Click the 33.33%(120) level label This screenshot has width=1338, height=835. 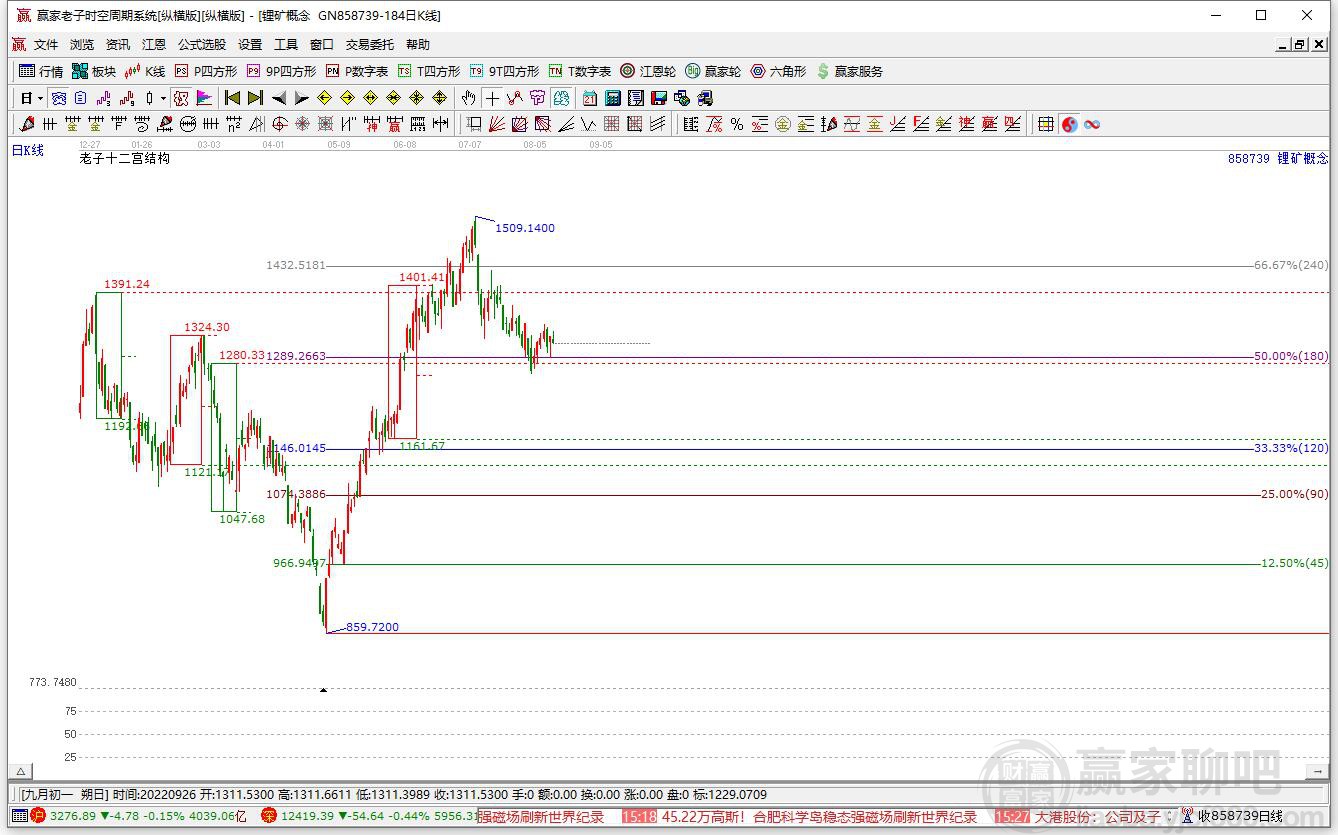pos(1291,448)
